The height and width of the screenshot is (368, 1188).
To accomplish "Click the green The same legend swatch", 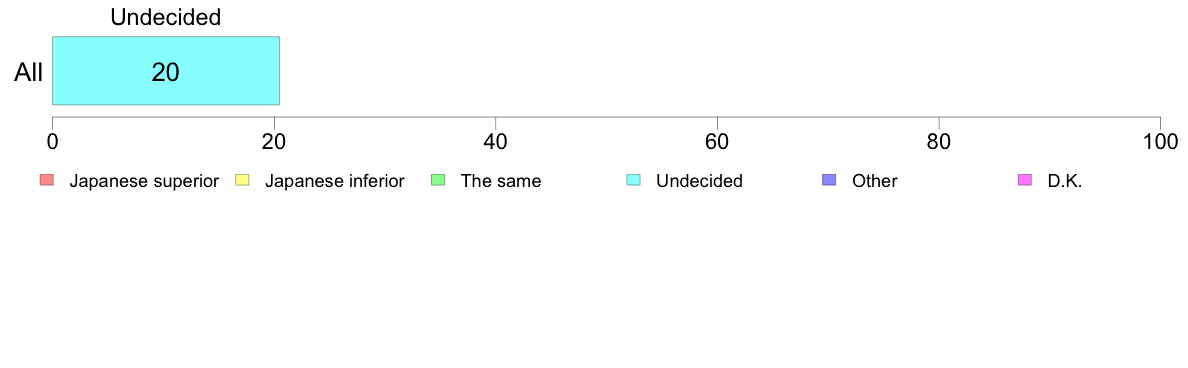I will 438,180.
